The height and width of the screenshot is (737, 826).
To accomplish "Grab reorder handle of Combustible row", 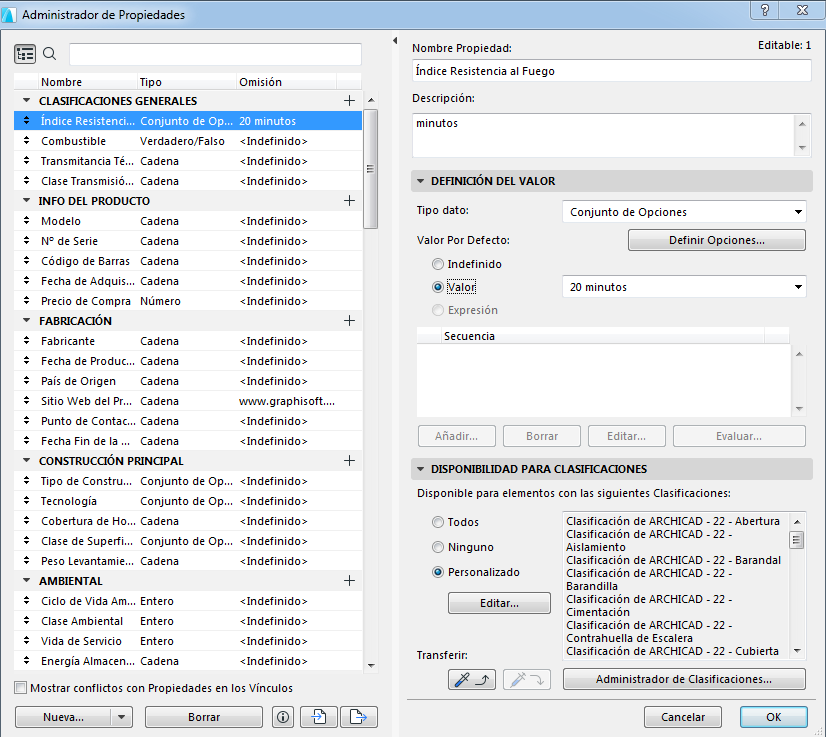I will coord(26,141).
